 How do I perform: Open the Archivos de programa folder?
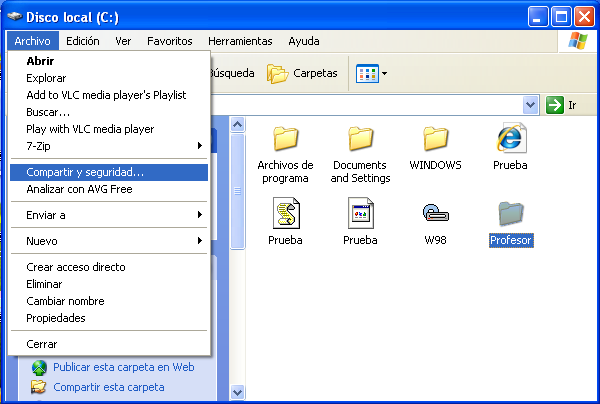285,139
